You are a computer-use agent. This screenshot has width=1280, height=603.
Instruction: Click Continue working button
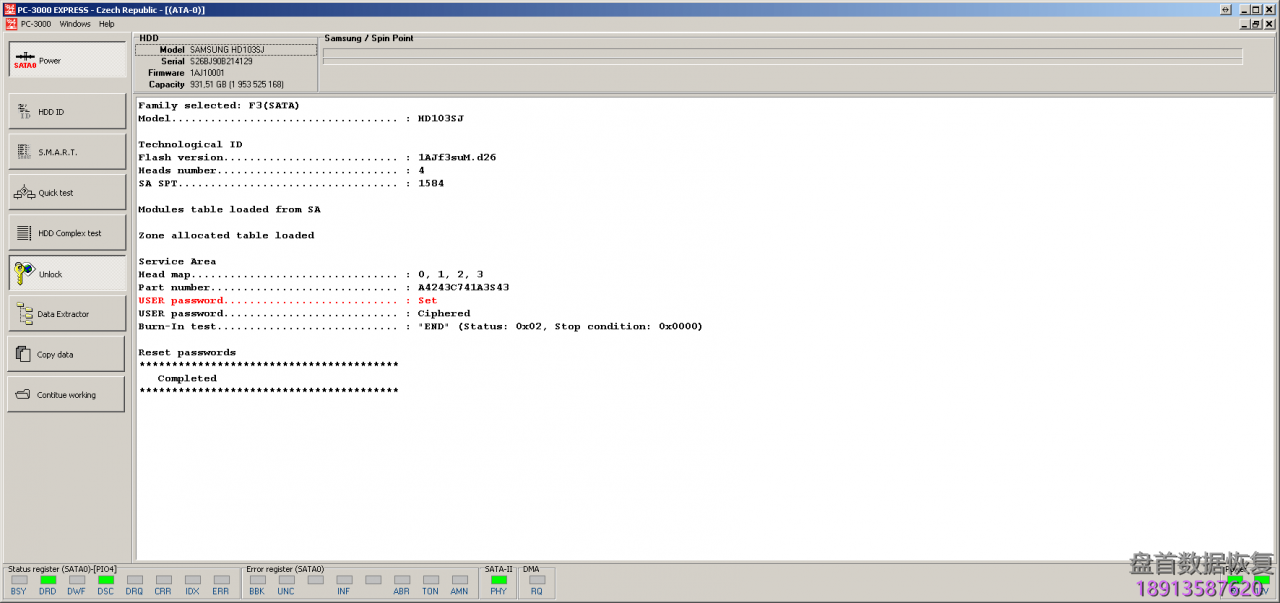[67, 395]
